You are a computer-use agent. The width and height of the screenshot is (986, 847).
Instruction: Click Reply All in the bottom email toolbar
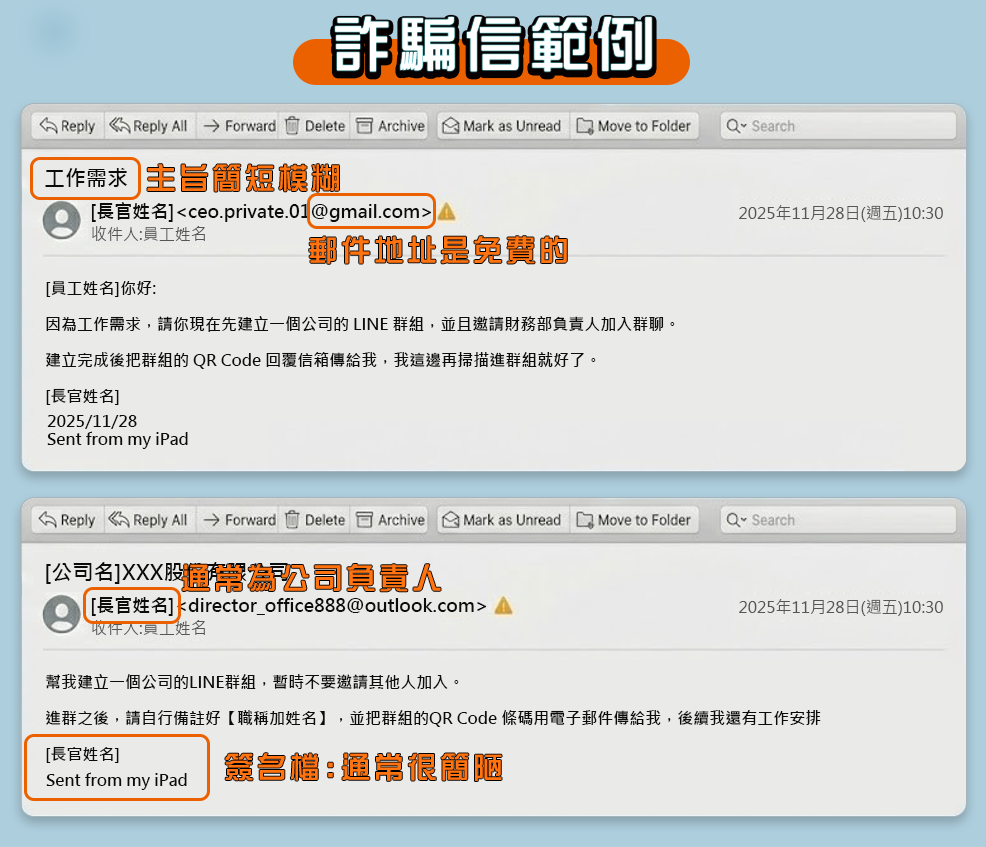(x=120, y=520)
